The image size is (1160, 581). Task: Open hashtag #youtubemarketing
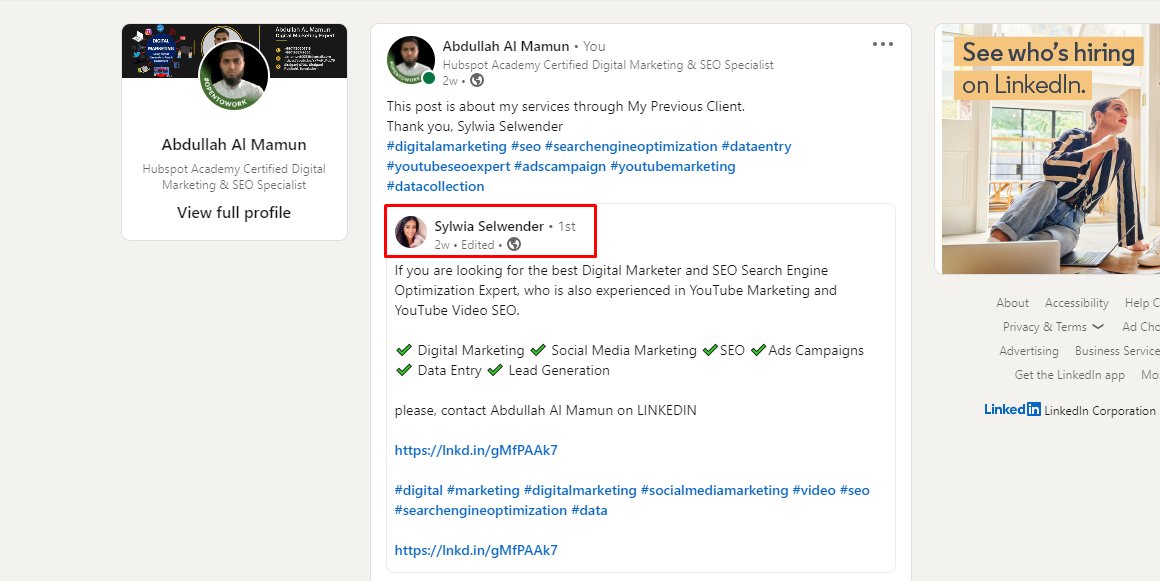click(672, 167)
